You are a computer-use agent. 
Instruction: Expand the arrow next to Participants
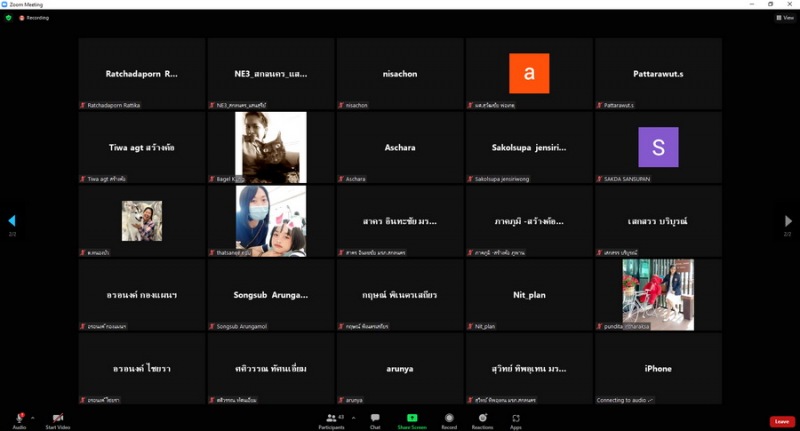point(352,417)
